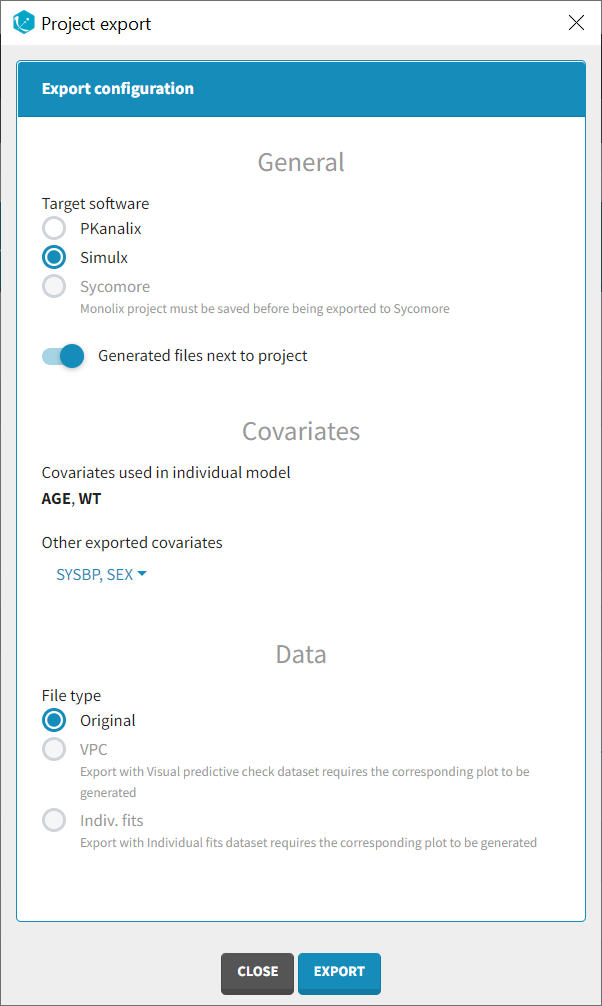Click the General section heading
Image resolution: width=602 pixels, height=1006 pixels.
point(301,162)
